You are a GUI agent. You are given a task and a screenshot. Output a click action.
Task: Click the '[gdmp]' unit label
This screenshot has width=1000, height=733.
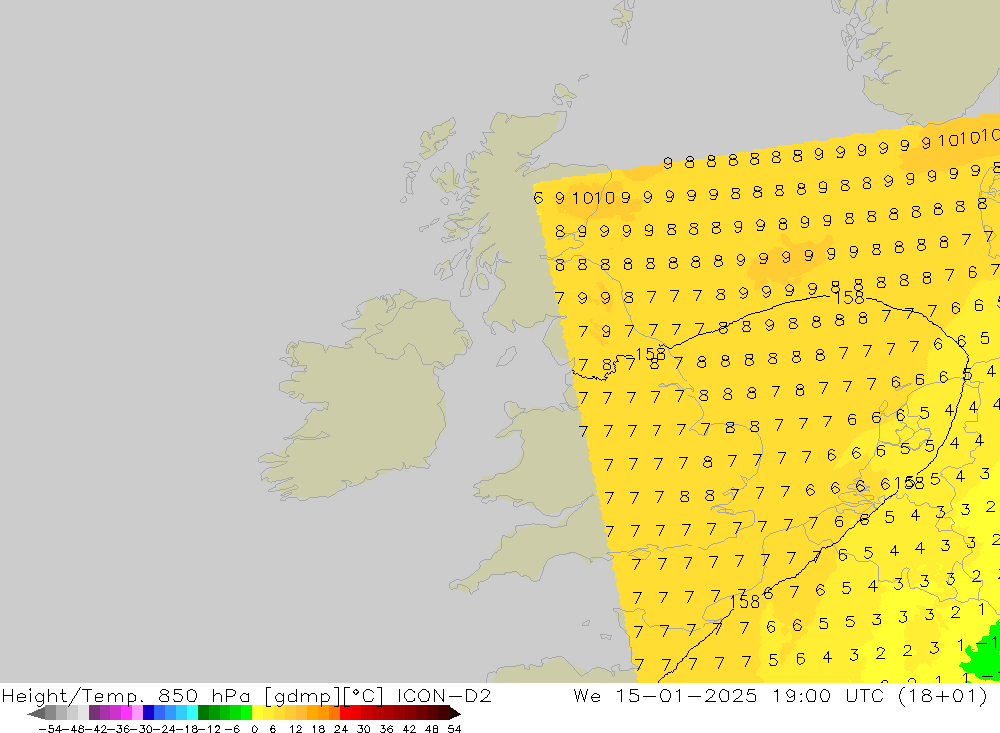click(304, 696)
